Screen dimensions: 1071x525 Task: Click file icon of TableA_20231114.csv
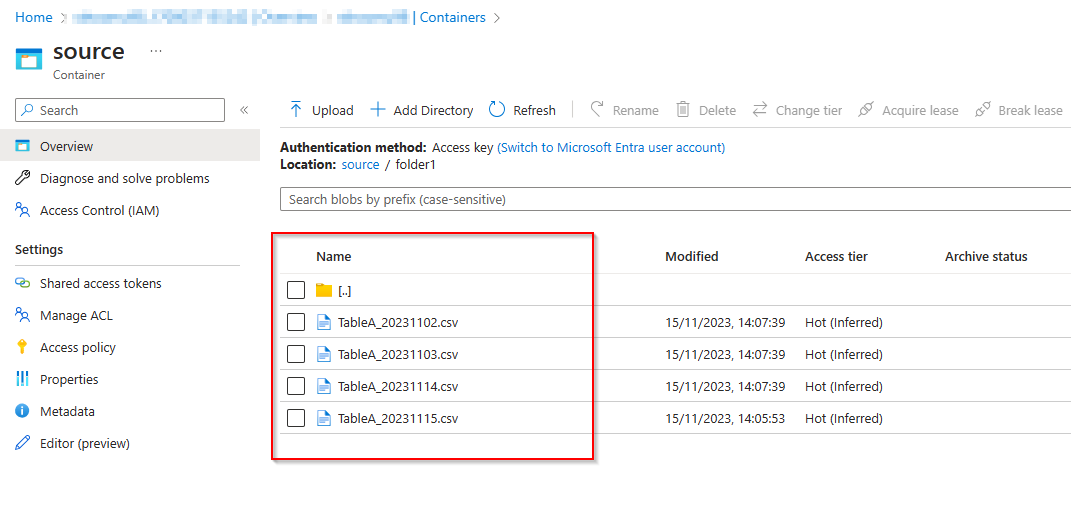[x=324, y=386]
